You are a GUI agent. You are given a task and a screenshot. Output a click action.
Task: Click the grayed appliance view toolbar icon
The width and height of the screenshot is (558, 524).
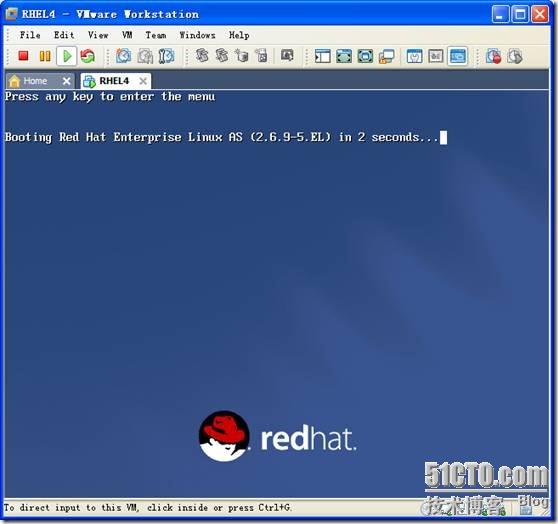(436, 56)
